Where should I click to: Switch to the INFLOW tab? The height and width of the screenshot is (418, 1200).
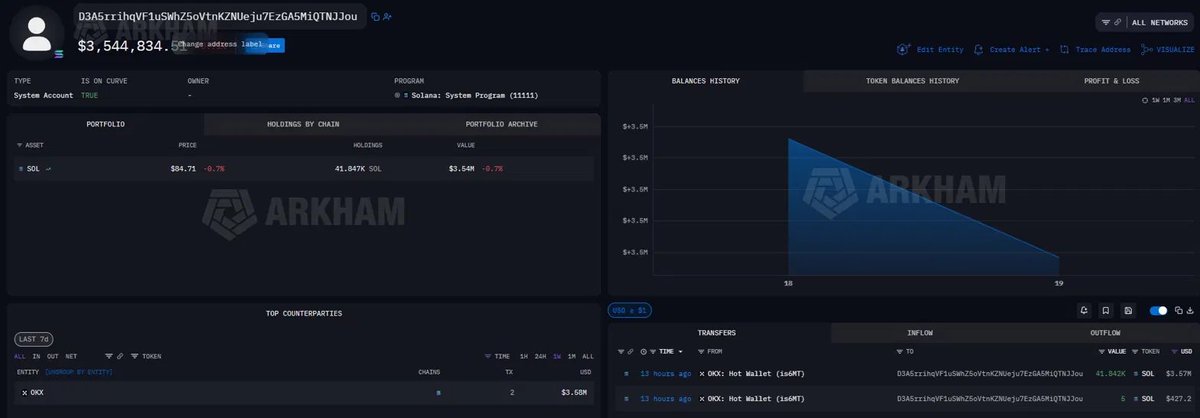coord(919,333)
